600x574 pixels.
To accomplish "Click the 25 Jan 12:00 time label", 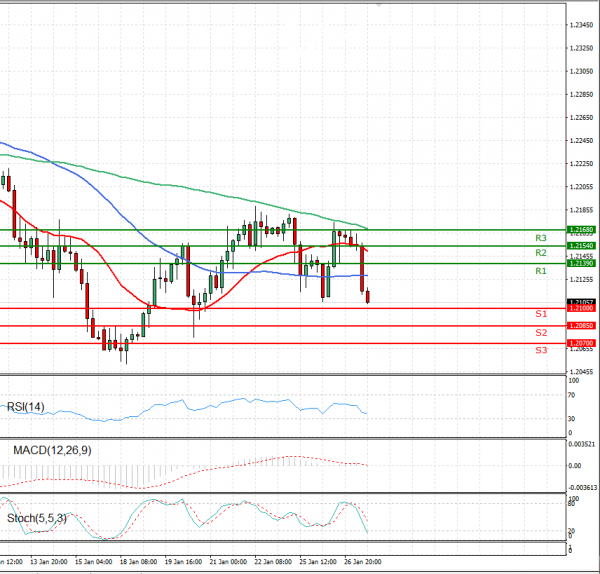I will click(x=318, y=562).
